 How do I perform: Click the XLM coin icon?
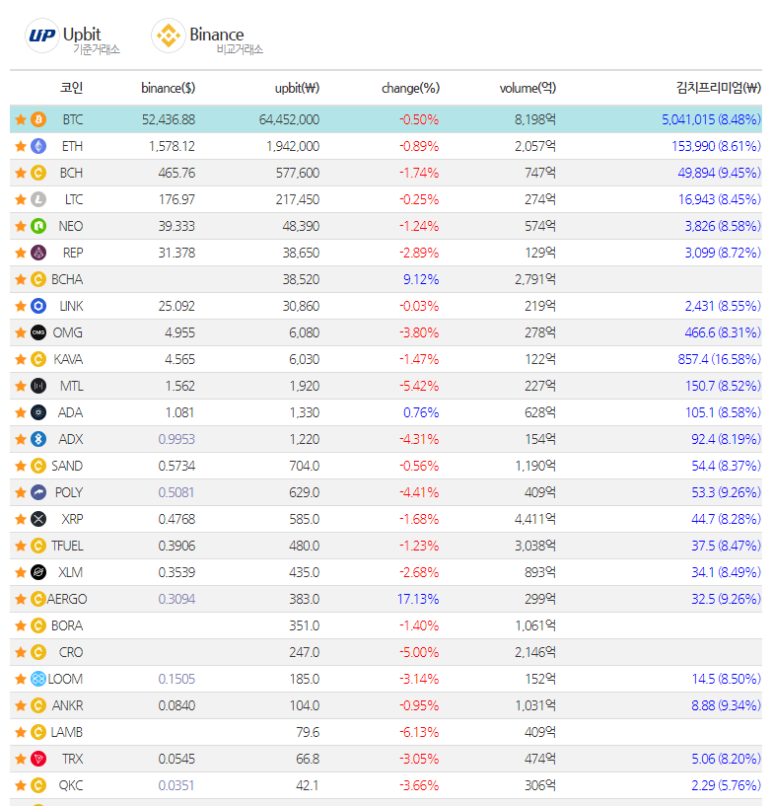pos(39,573)
